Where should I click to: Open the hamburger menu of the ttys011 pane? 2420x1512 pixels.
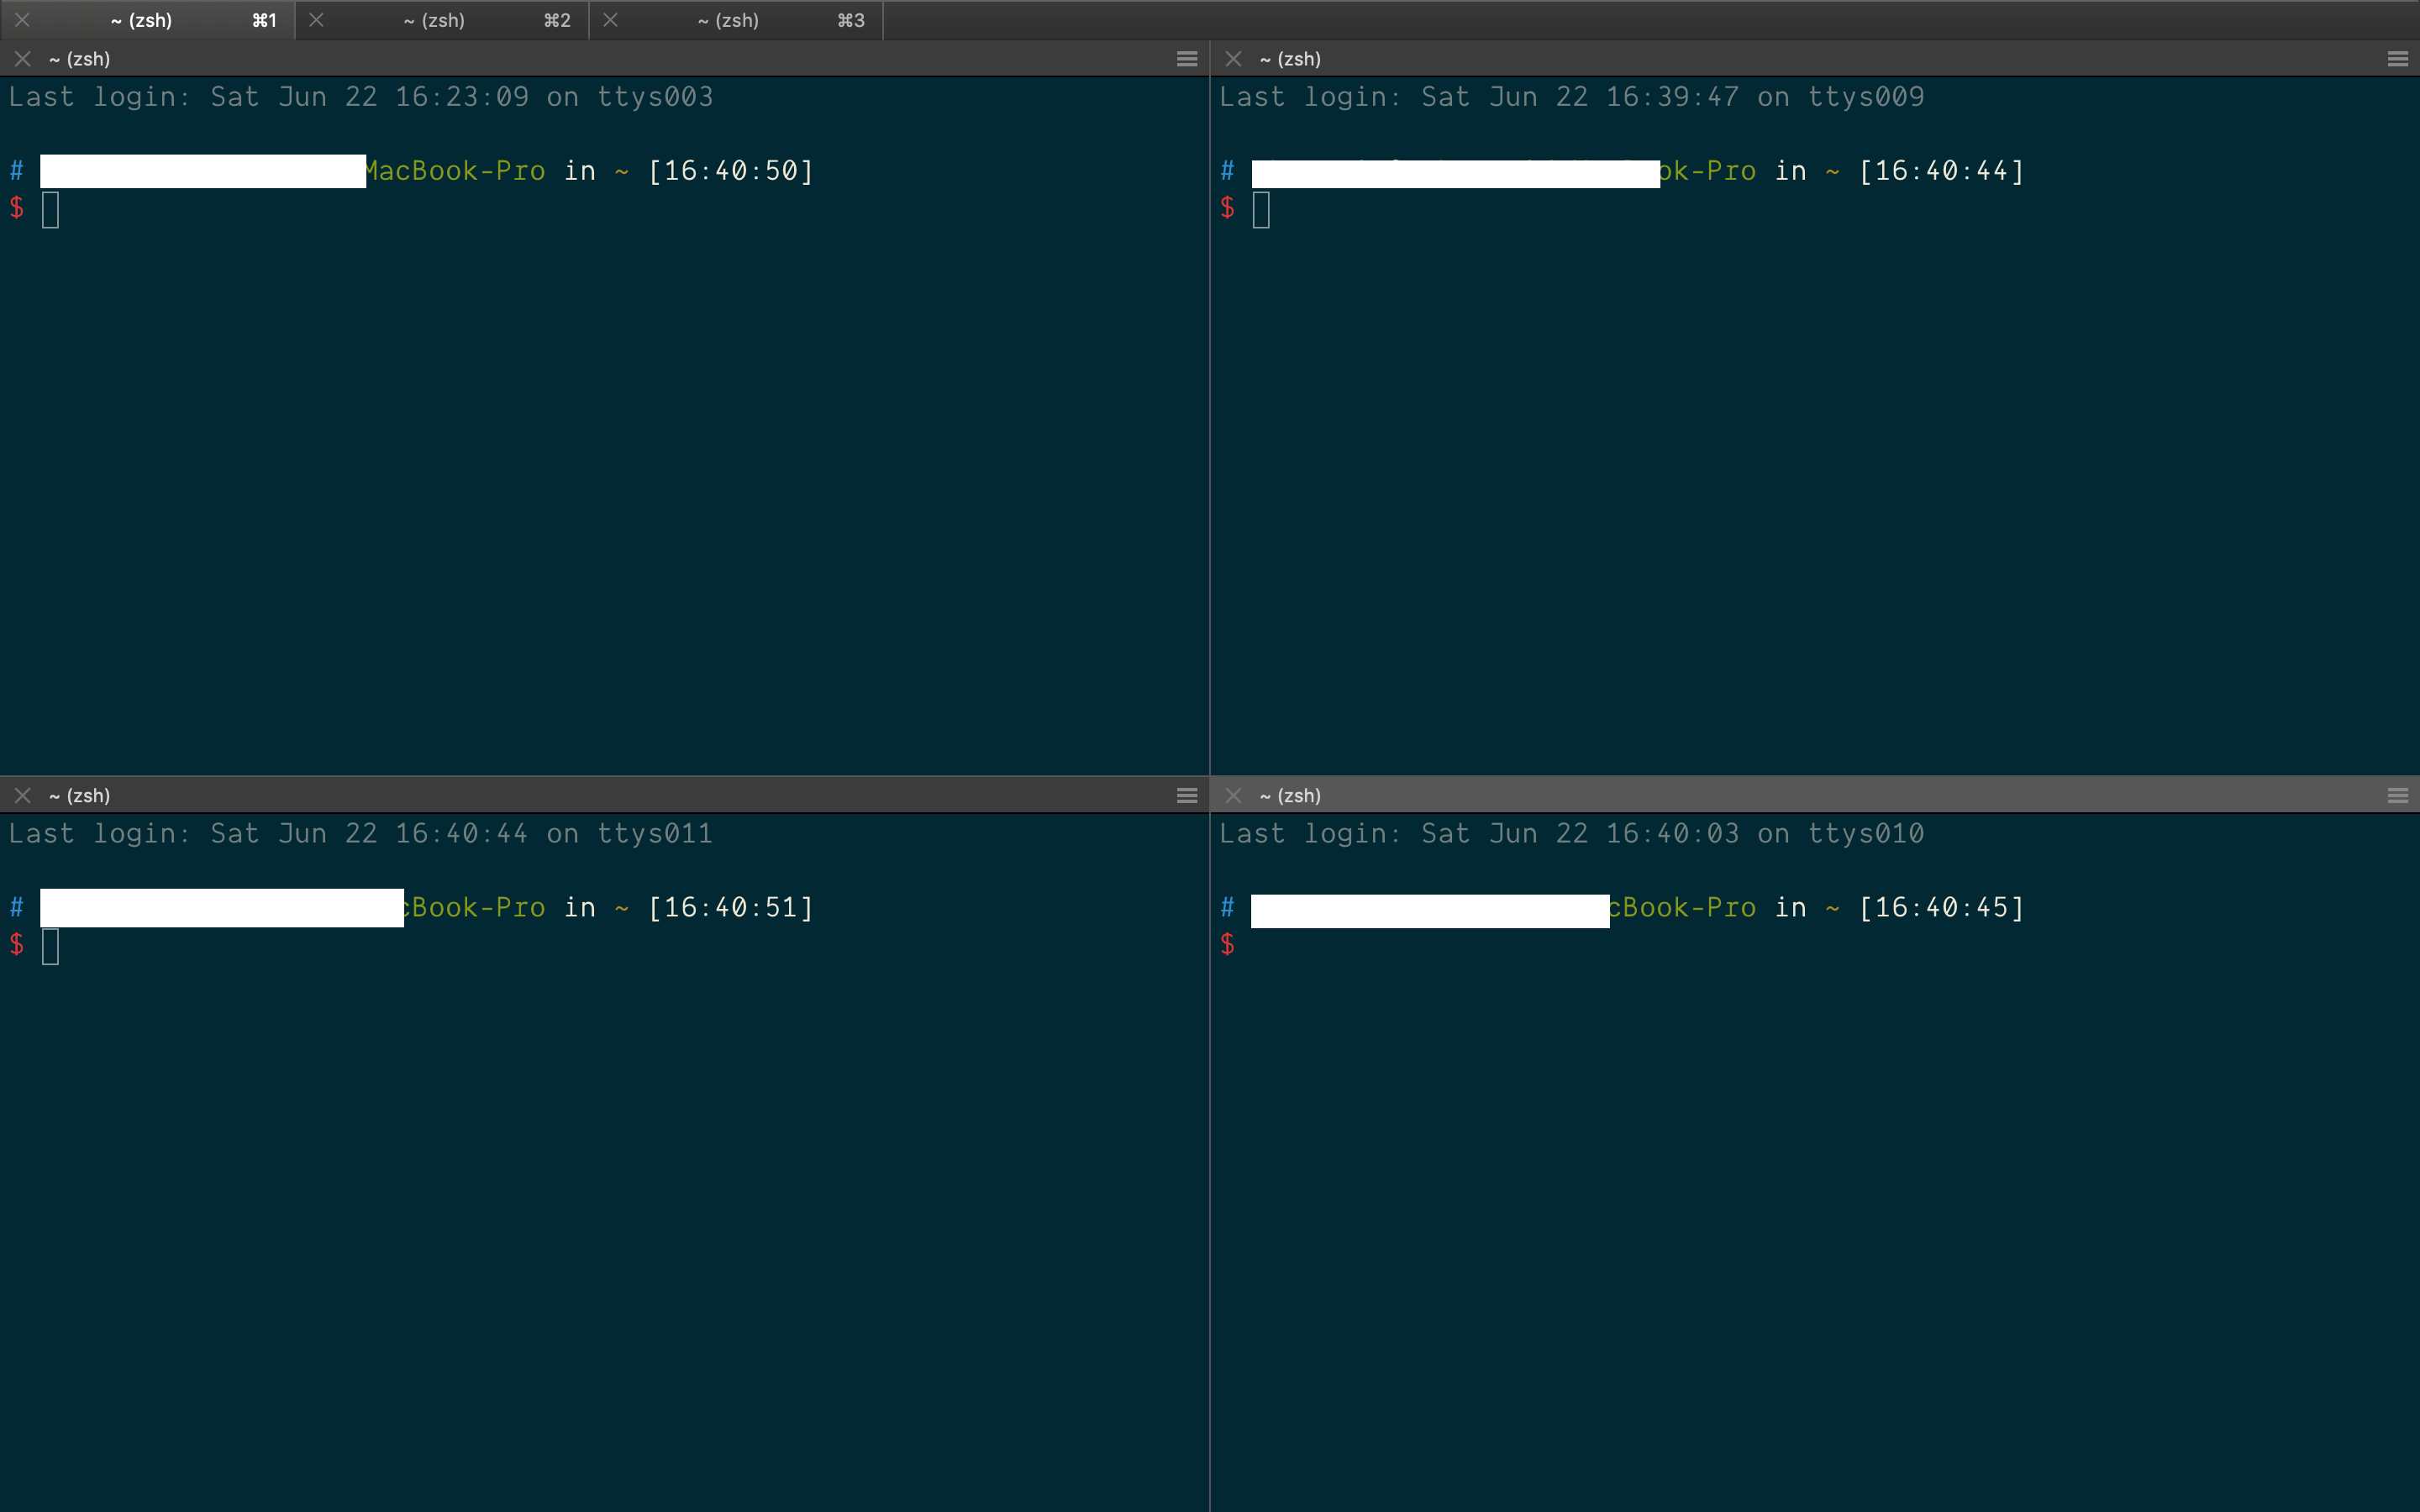[x=1187, y=795]
